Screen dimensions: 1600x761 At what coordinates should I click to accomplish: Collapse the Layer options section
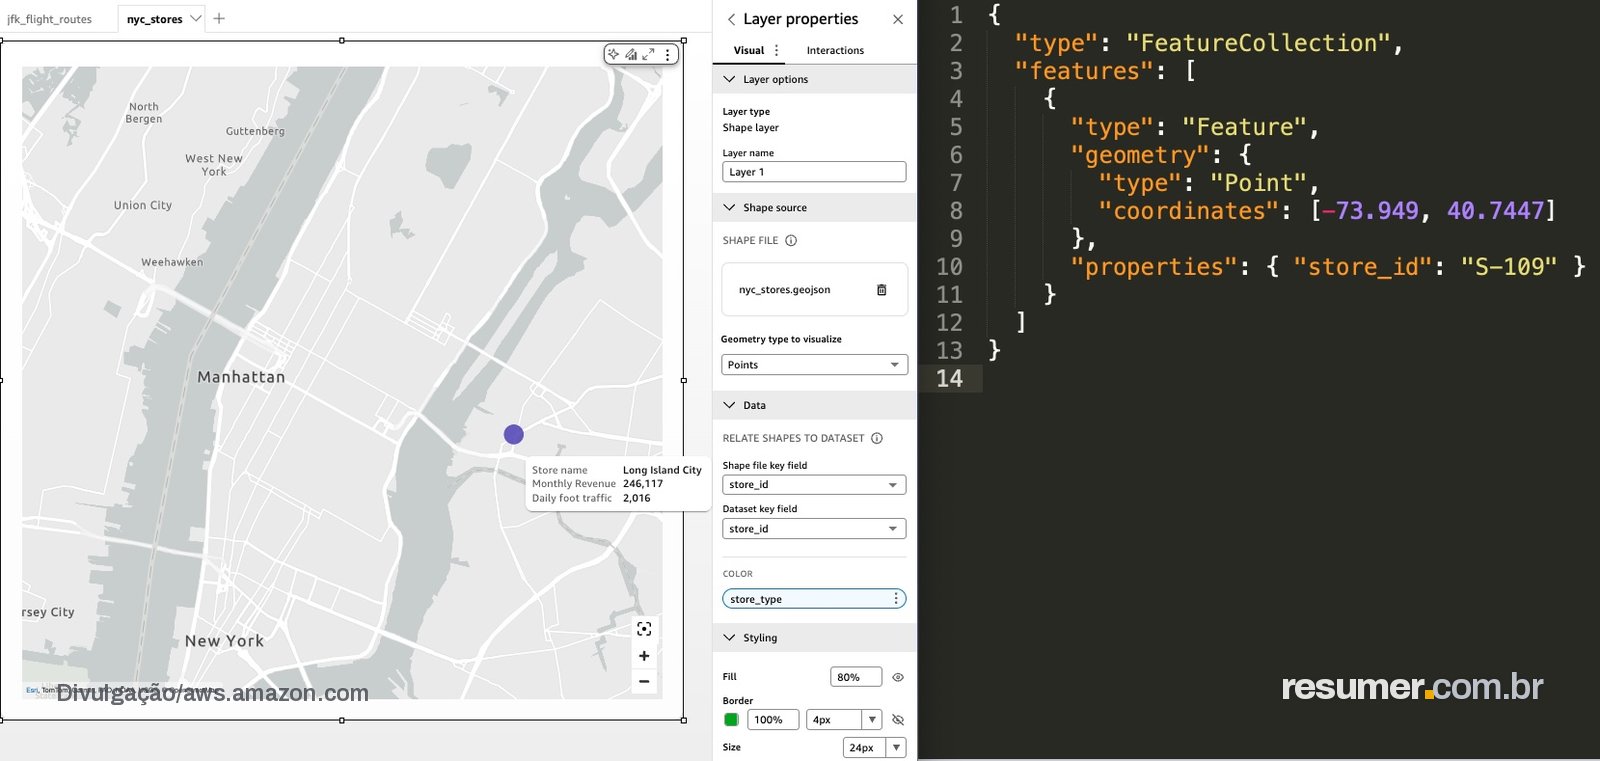(729, 79)
